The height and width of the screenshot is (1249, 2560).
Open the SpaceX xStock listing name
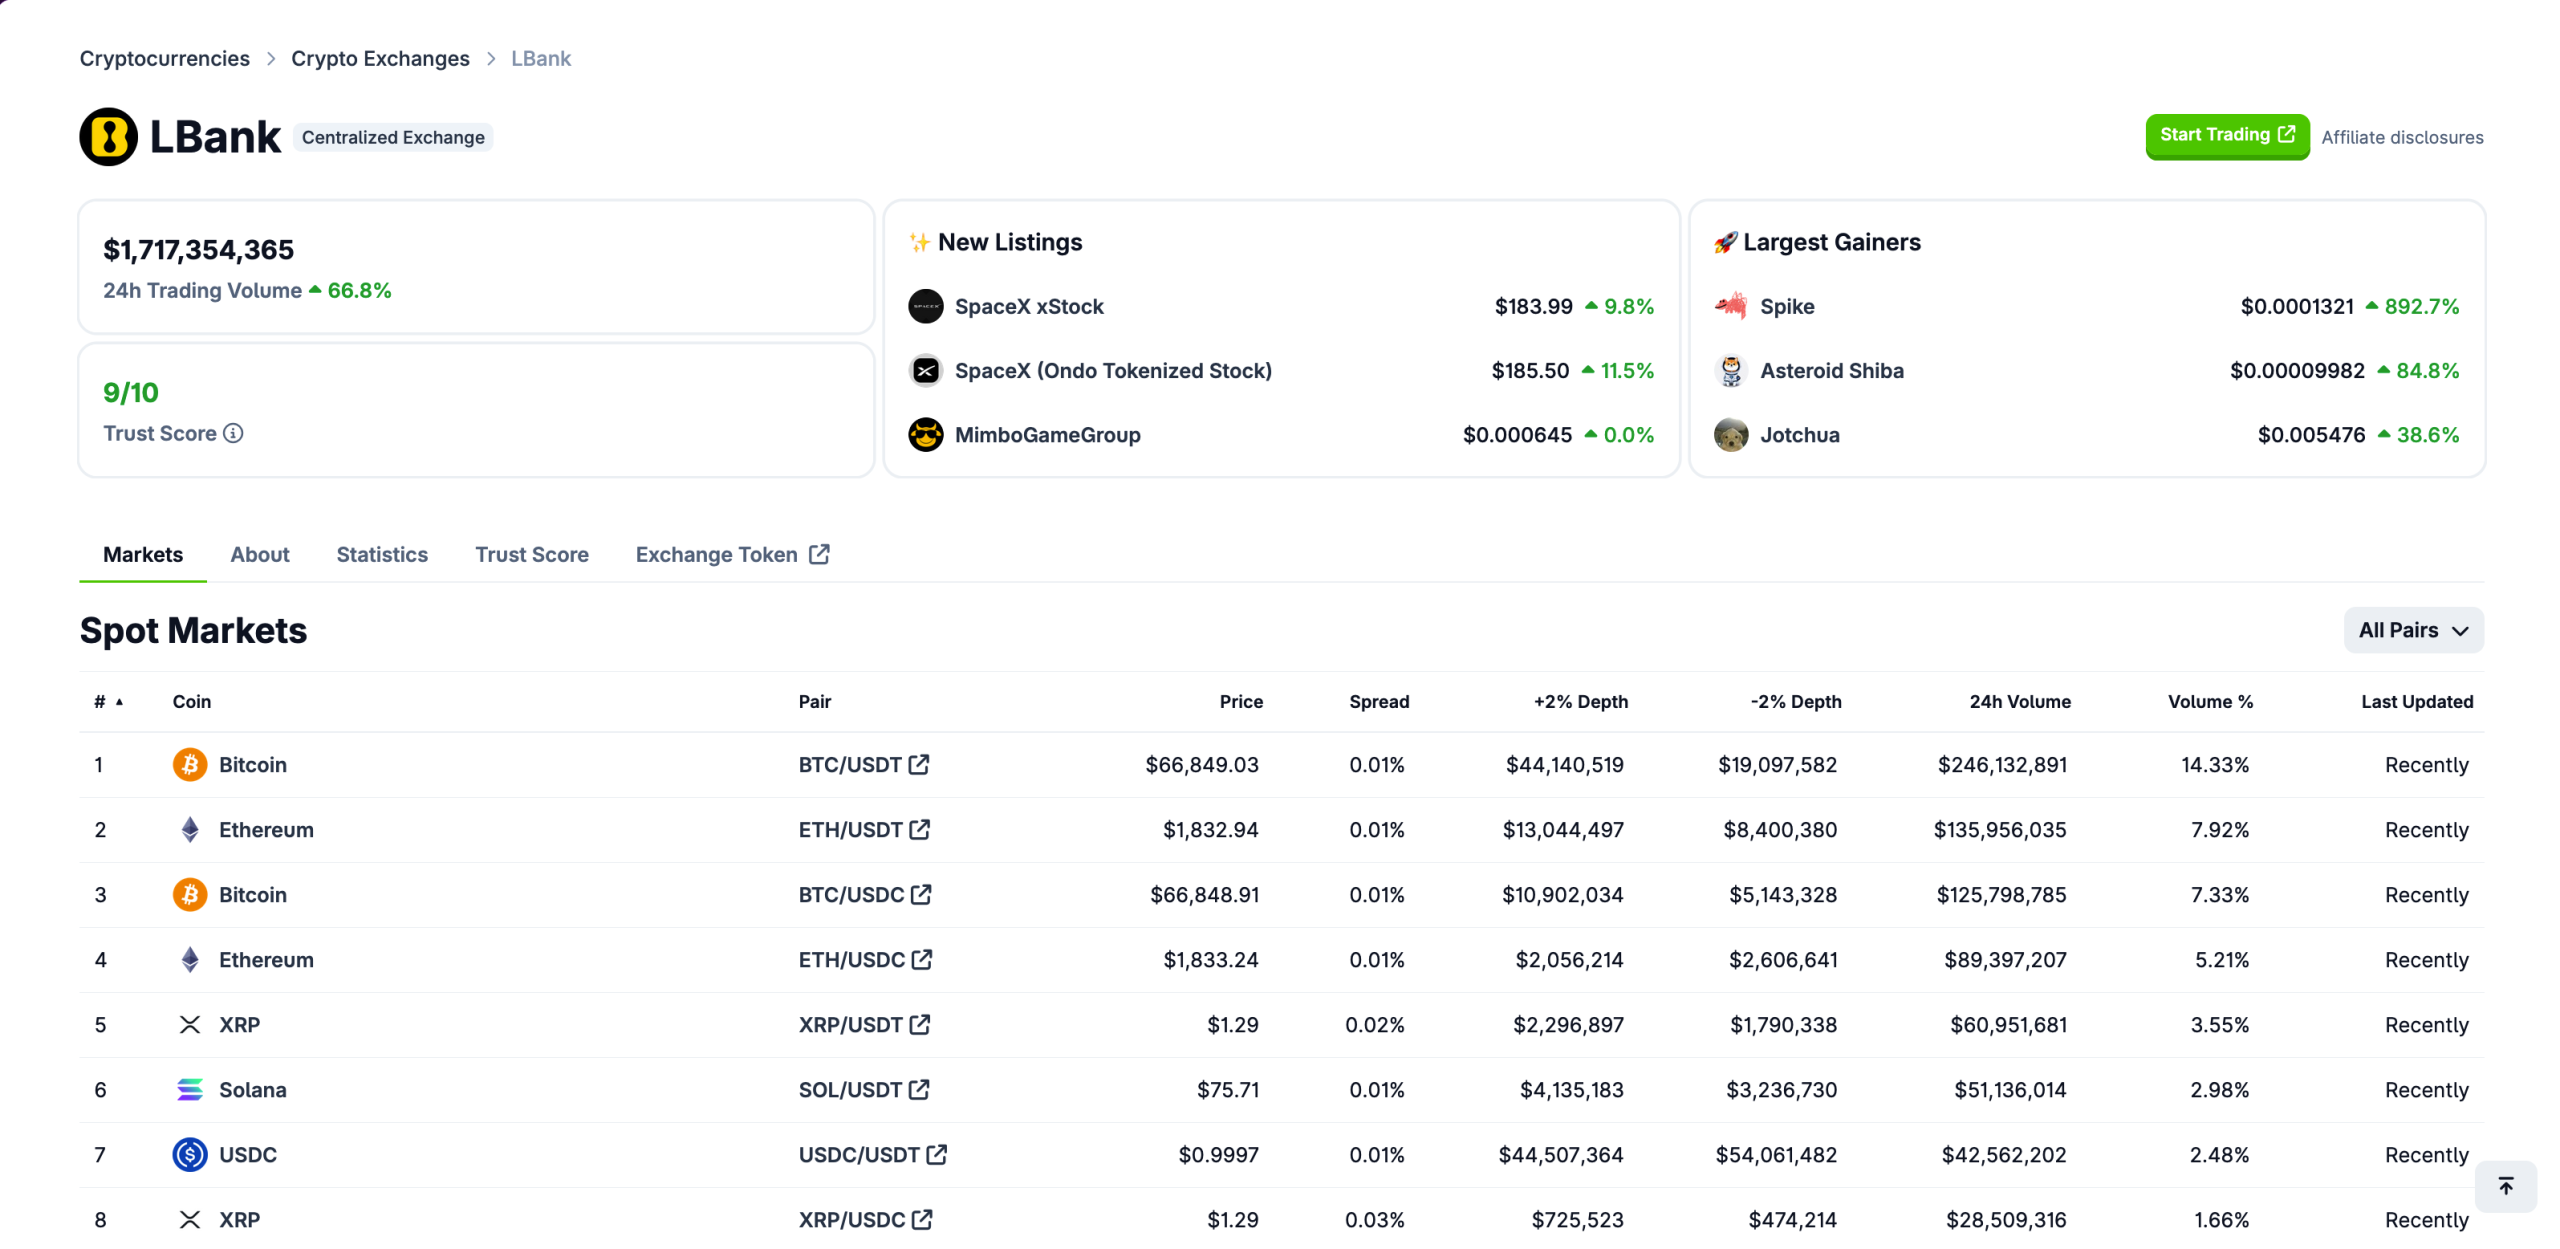pos(1028,307)
